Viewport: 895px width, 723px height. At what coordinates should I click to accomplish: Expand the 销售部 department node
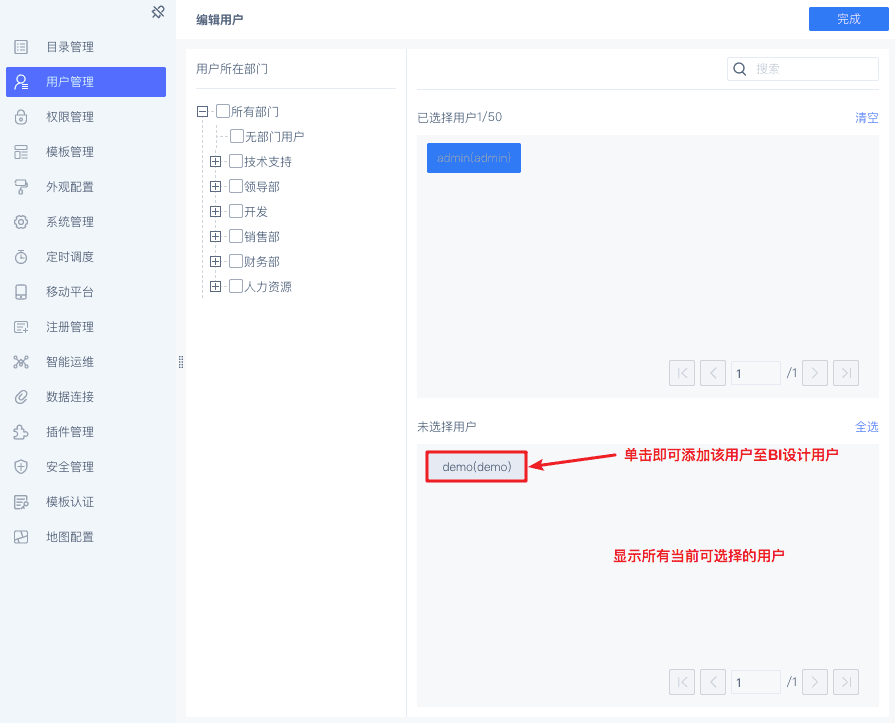215,237
